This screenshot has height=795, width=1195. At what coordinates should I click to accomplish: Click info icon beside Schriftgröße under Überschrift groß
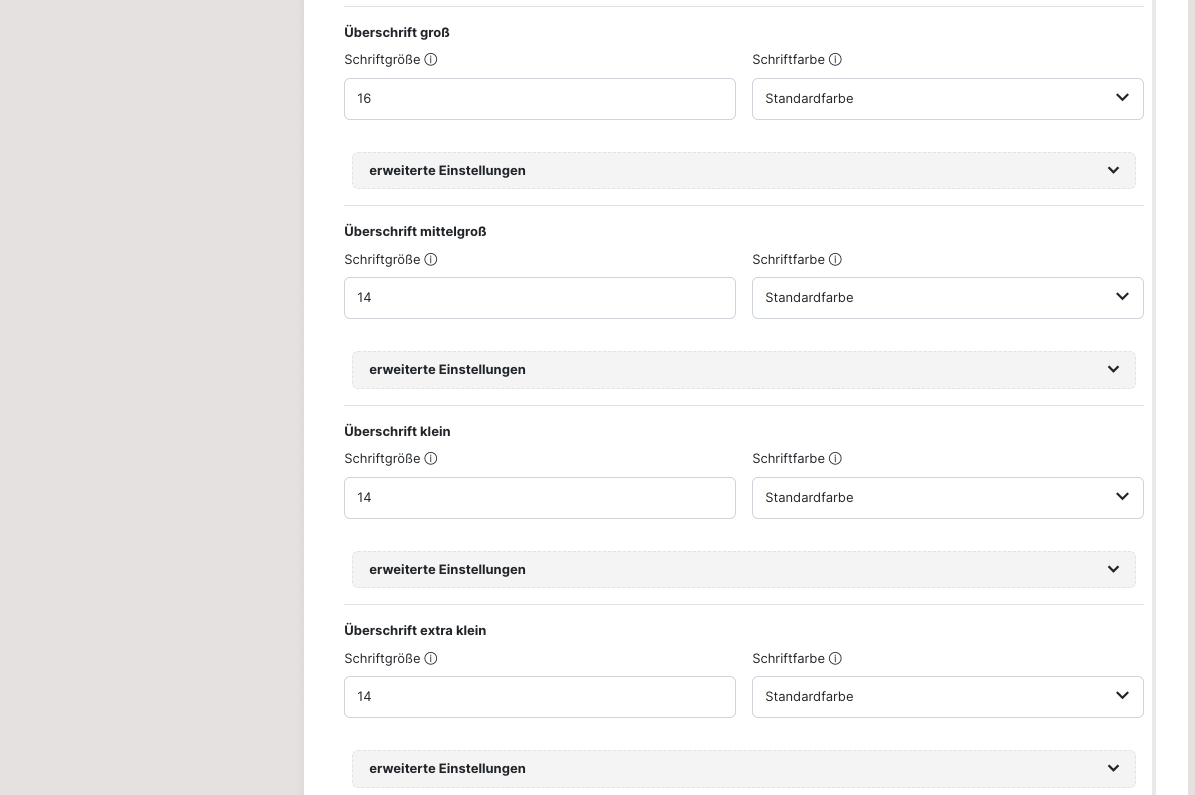(431, 60)
